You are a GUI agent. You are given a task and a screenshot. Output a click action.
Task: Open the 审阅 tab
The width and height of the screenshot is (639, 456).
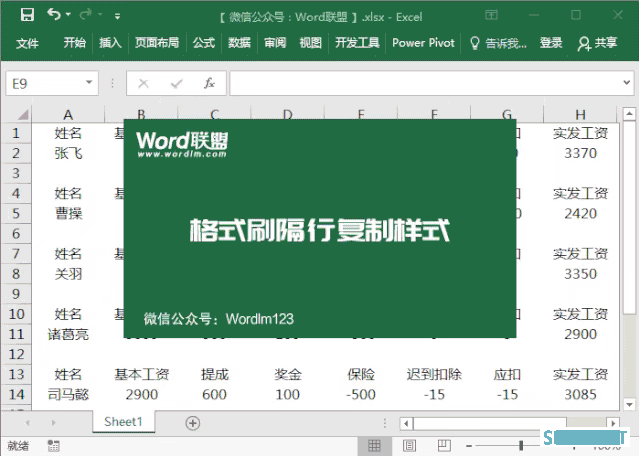click(275, 43)
